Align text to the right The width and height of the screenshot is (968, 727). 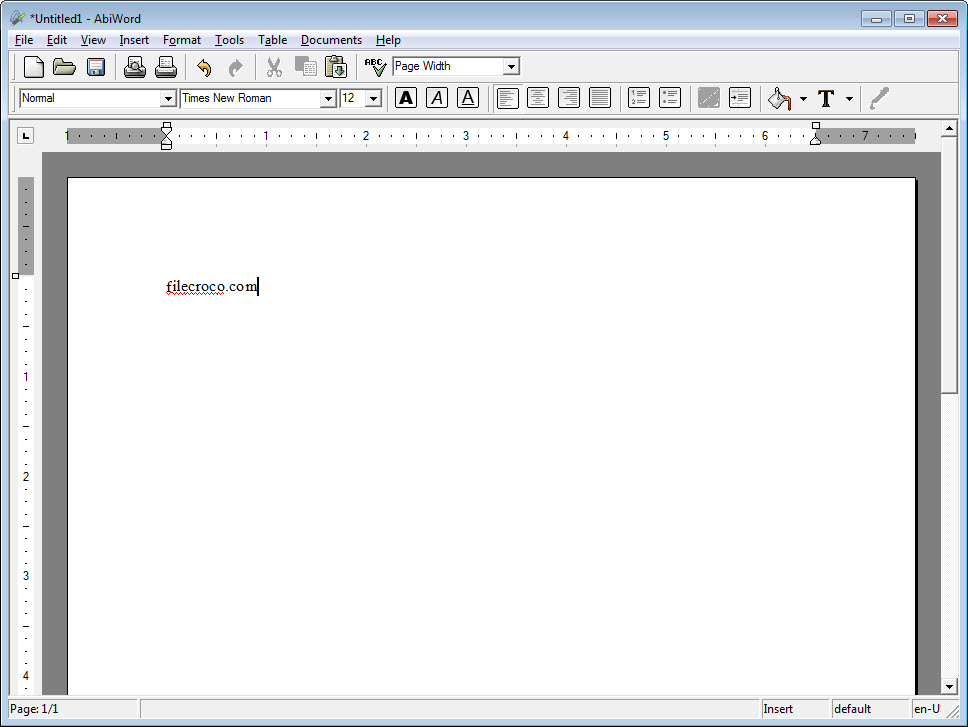(x=569, y=98)
